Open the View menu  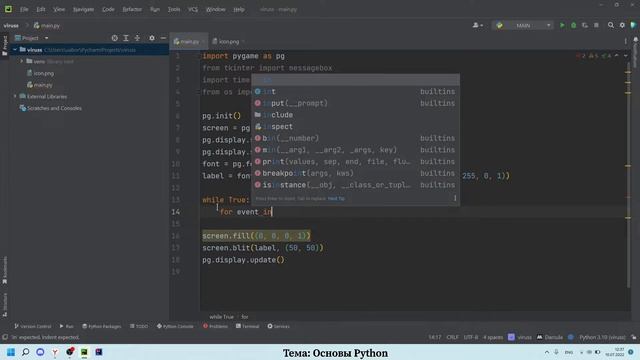pyautogui.click(x=59, y=9)
